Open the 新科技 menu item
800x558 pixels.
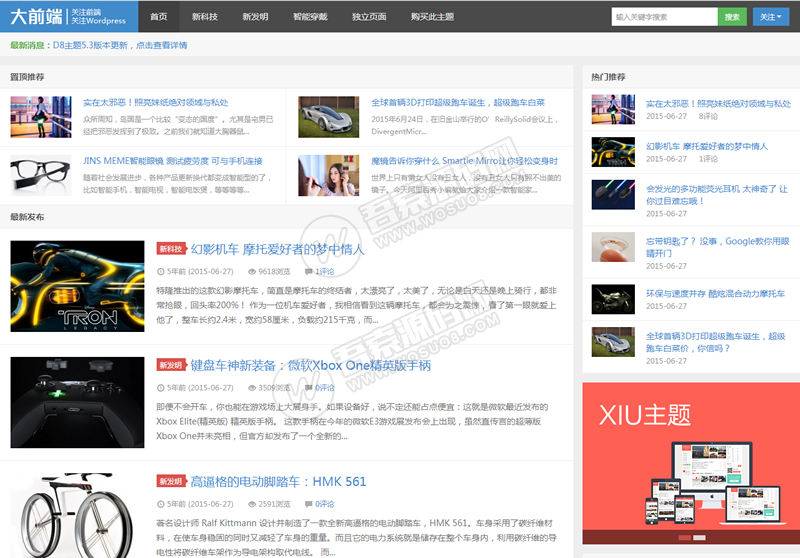pyautogui.click(x=205, y=17)
